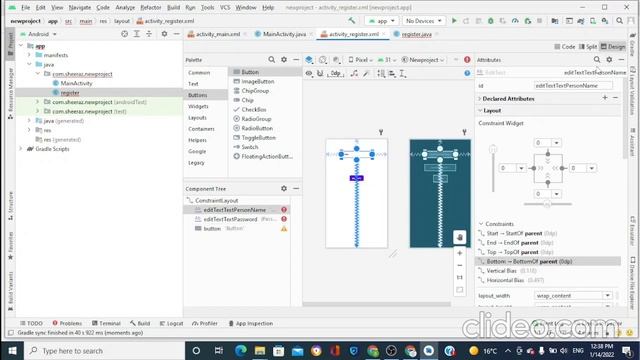Click the Windows Start button
Viewport: 640px width, 360px height.
click(x=12, y=351)
